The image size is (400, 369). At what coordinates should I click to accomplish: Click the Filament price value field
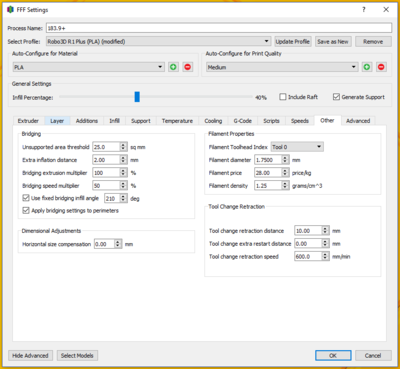268,173
